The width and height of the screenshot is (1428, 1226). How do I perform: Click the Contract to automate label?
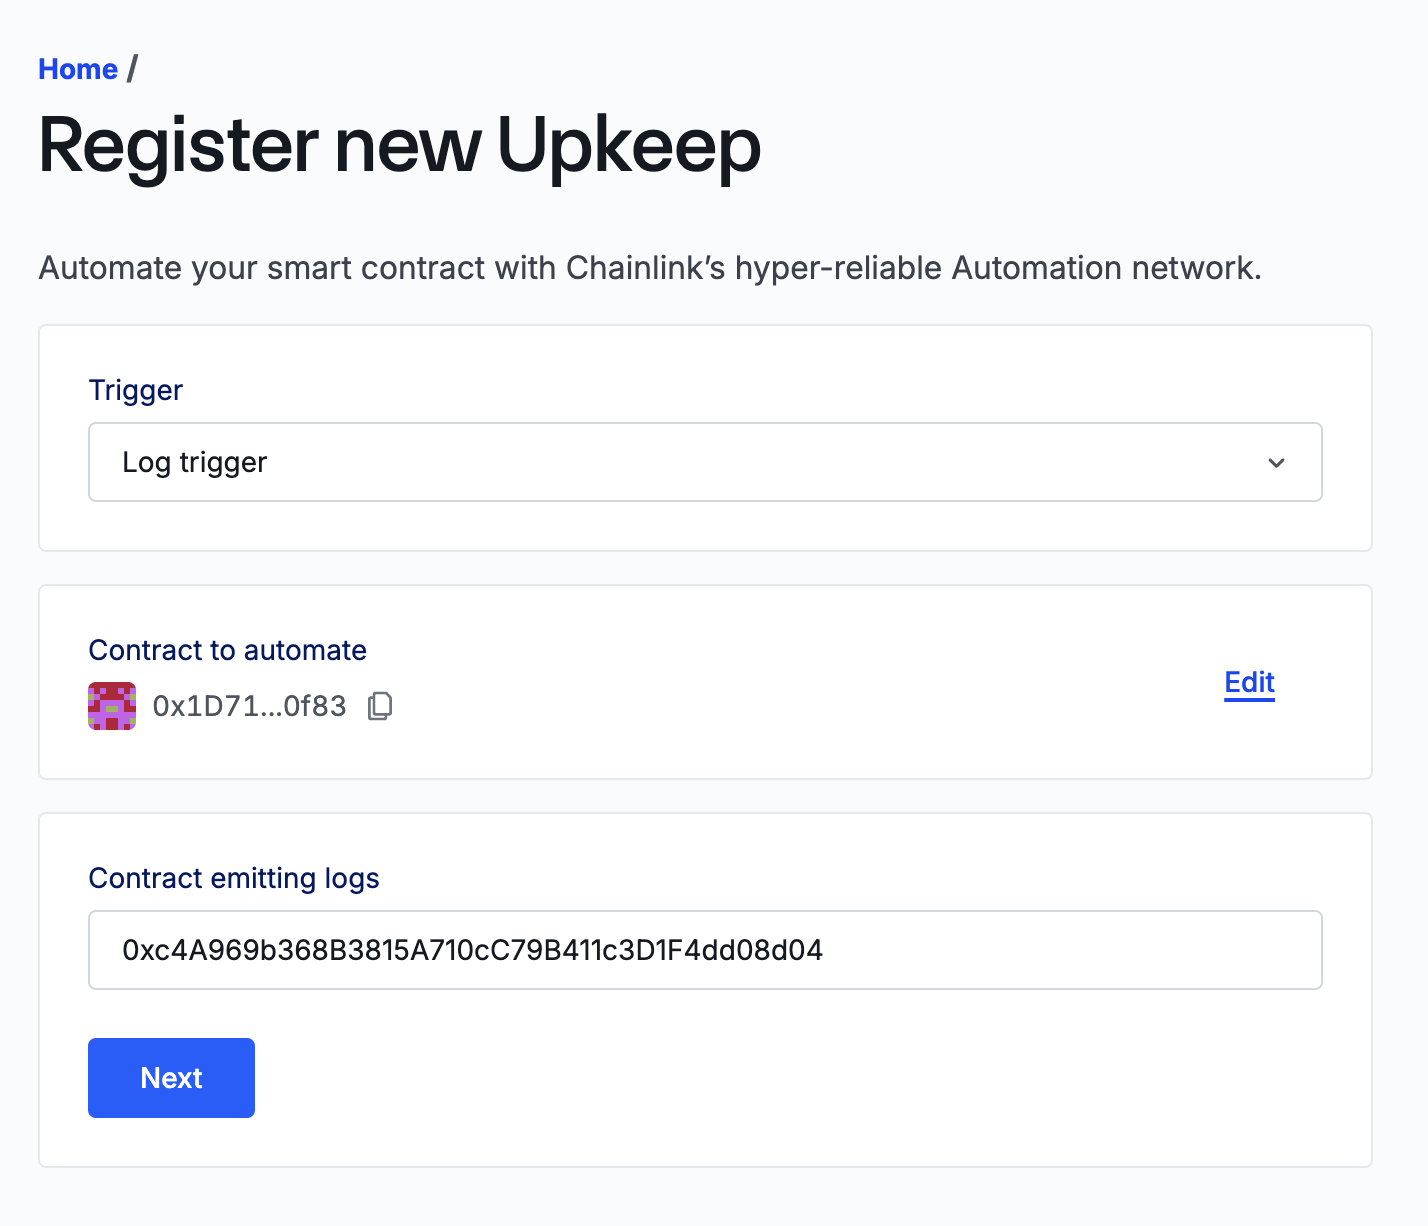pos(227,650)
